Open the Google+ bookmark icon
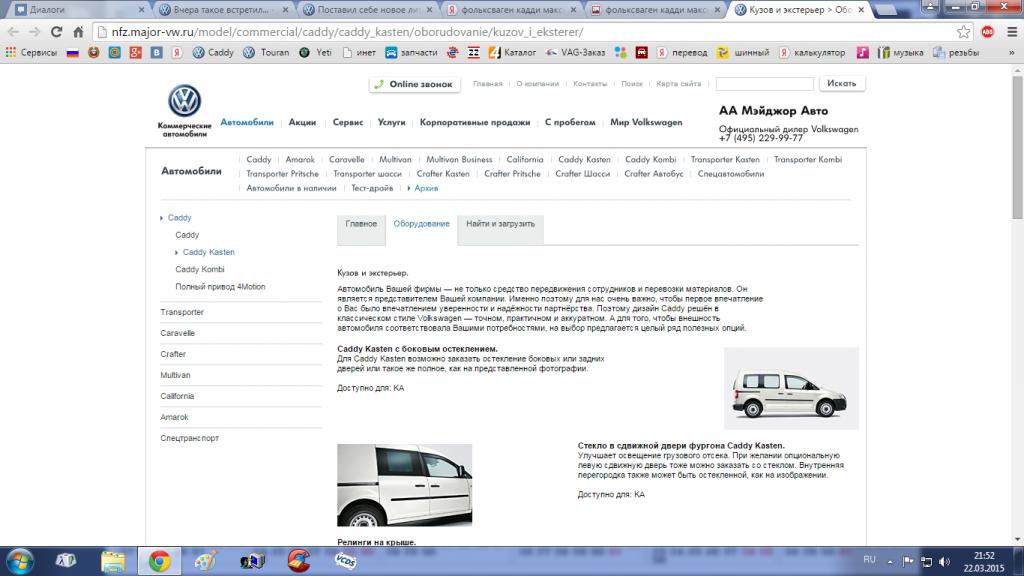 135,52
